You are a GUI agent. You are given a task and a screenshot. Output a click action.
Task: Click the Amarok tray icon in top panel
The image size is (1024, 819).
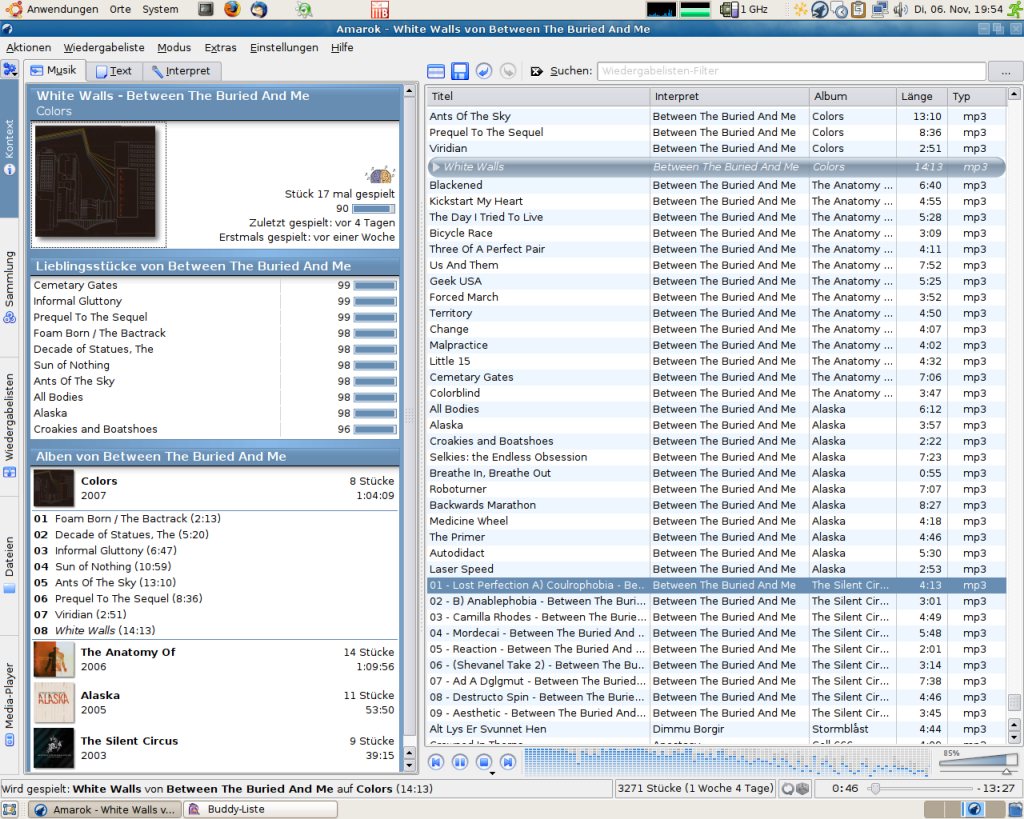pyautogui.click(x=820, y=9)
